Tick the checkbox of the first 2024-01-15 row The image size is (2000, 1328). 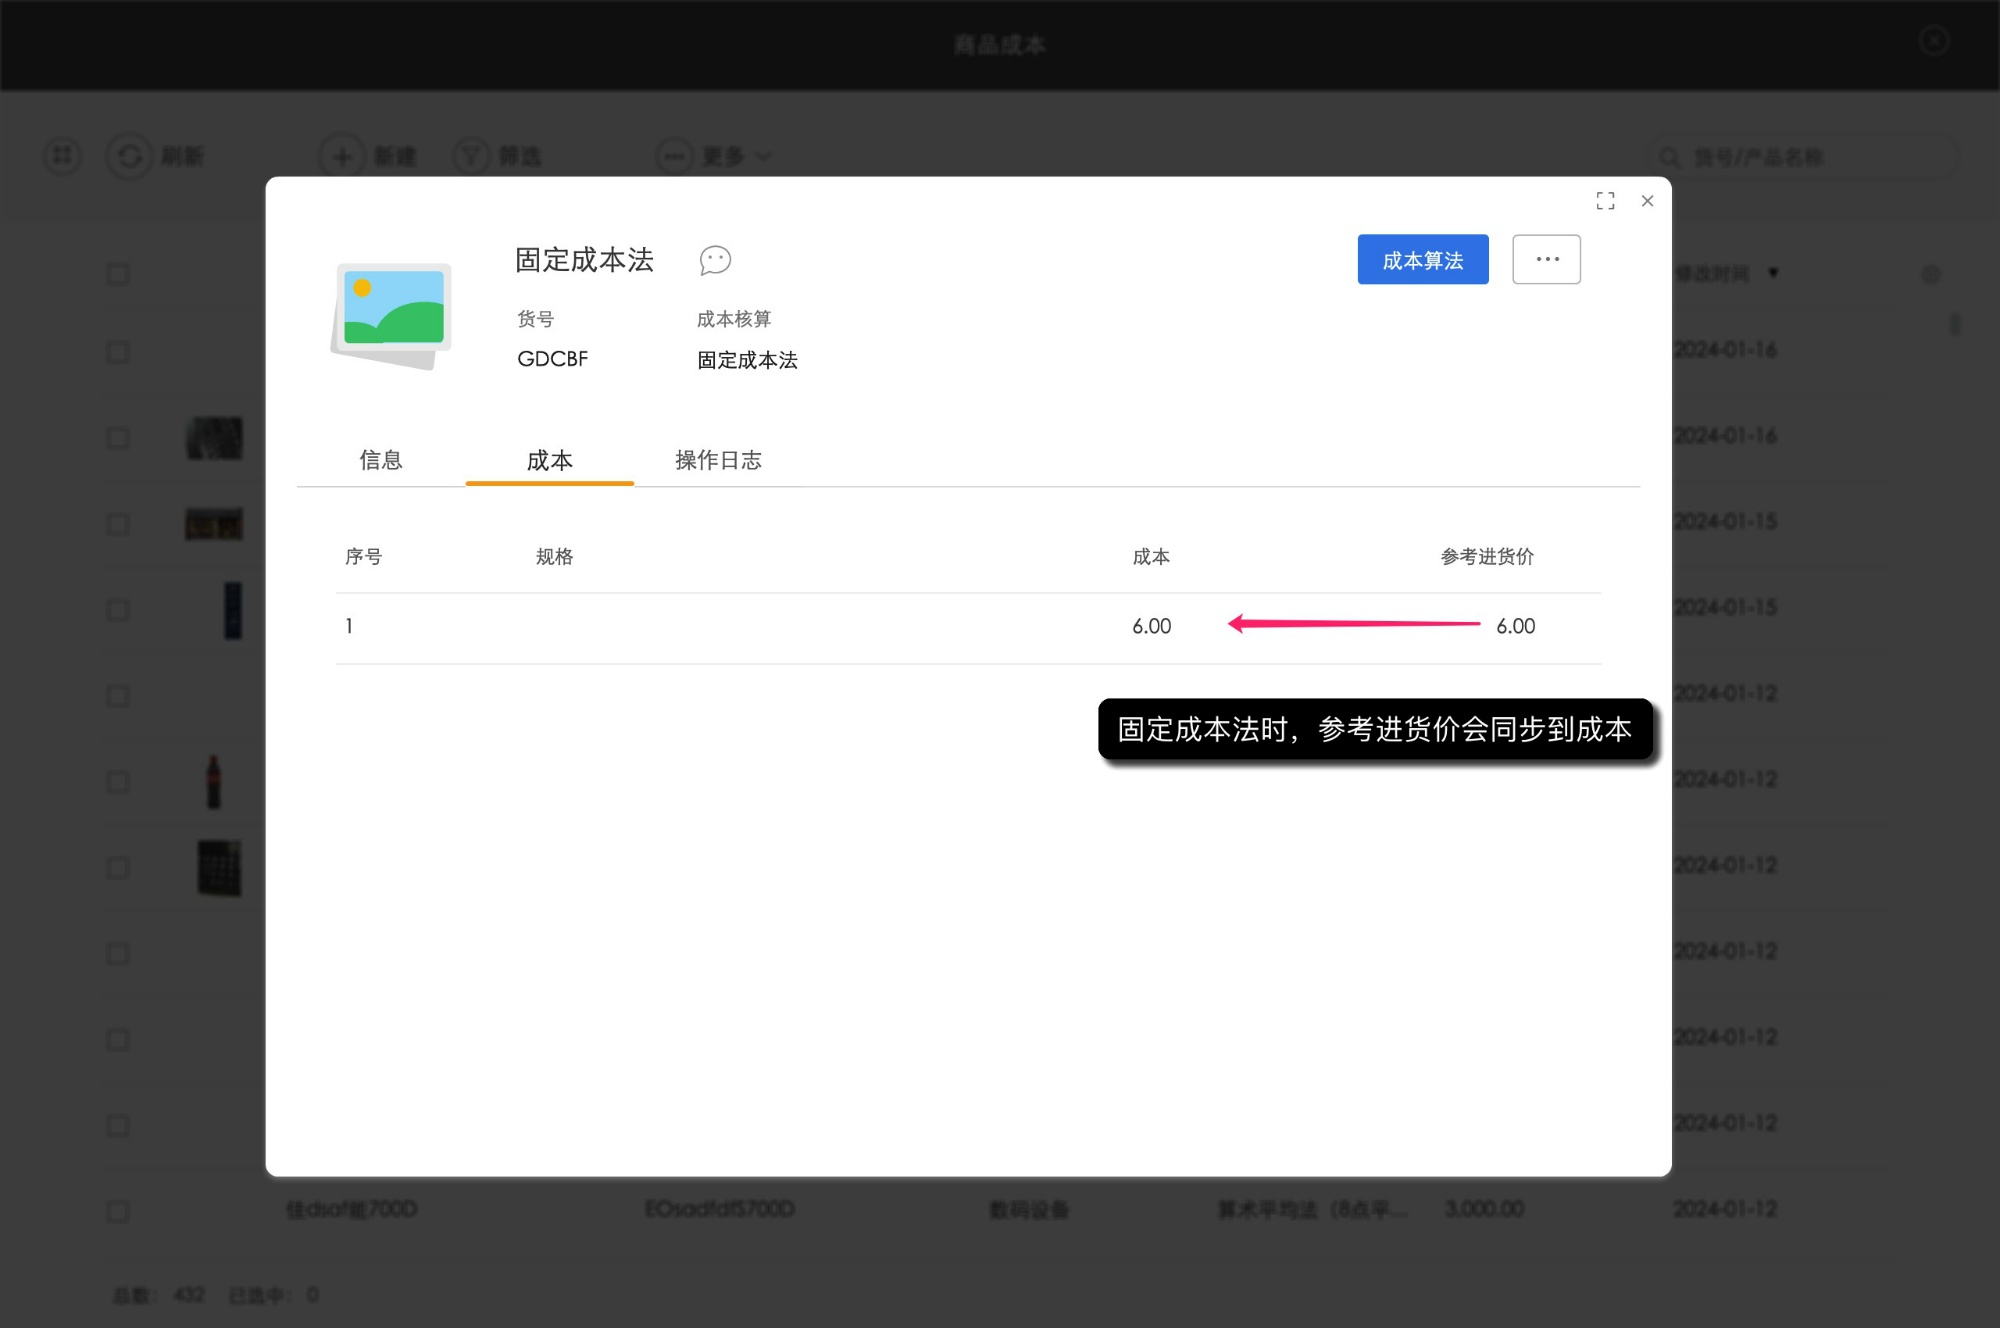(x=118, y=524)
